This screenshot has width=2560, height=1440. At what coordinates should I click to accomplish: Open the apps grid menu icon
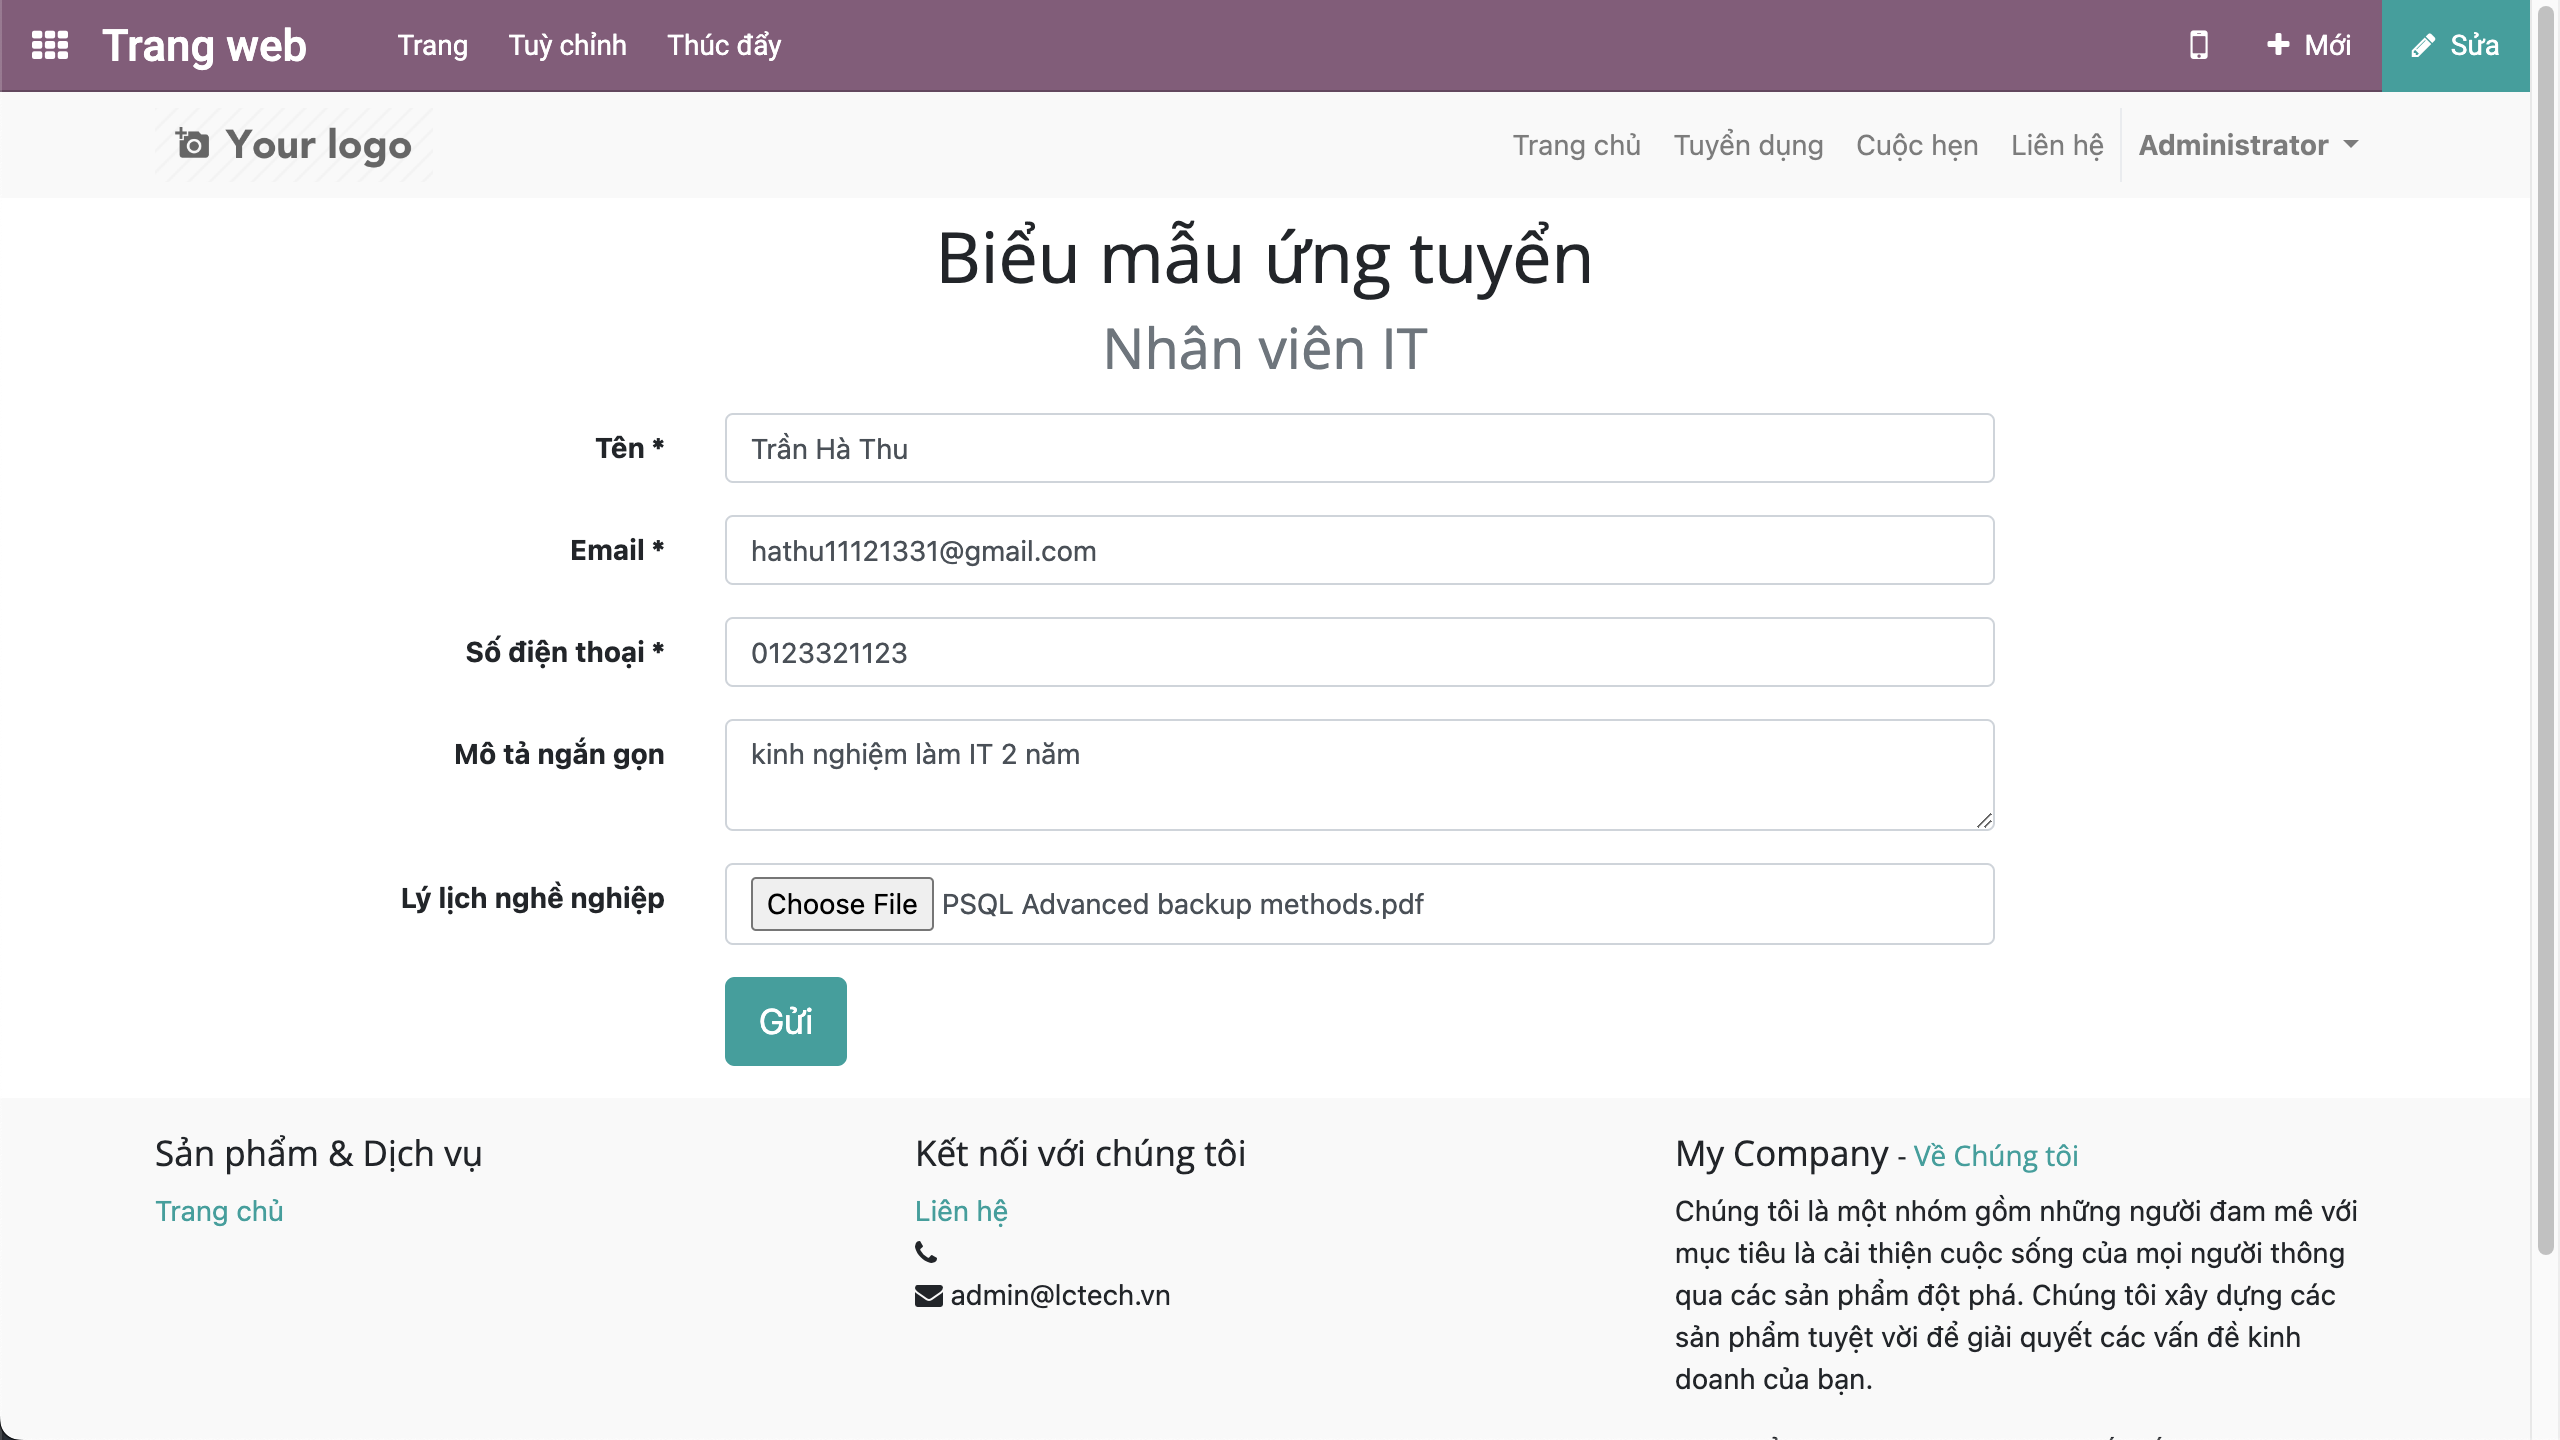50,45
